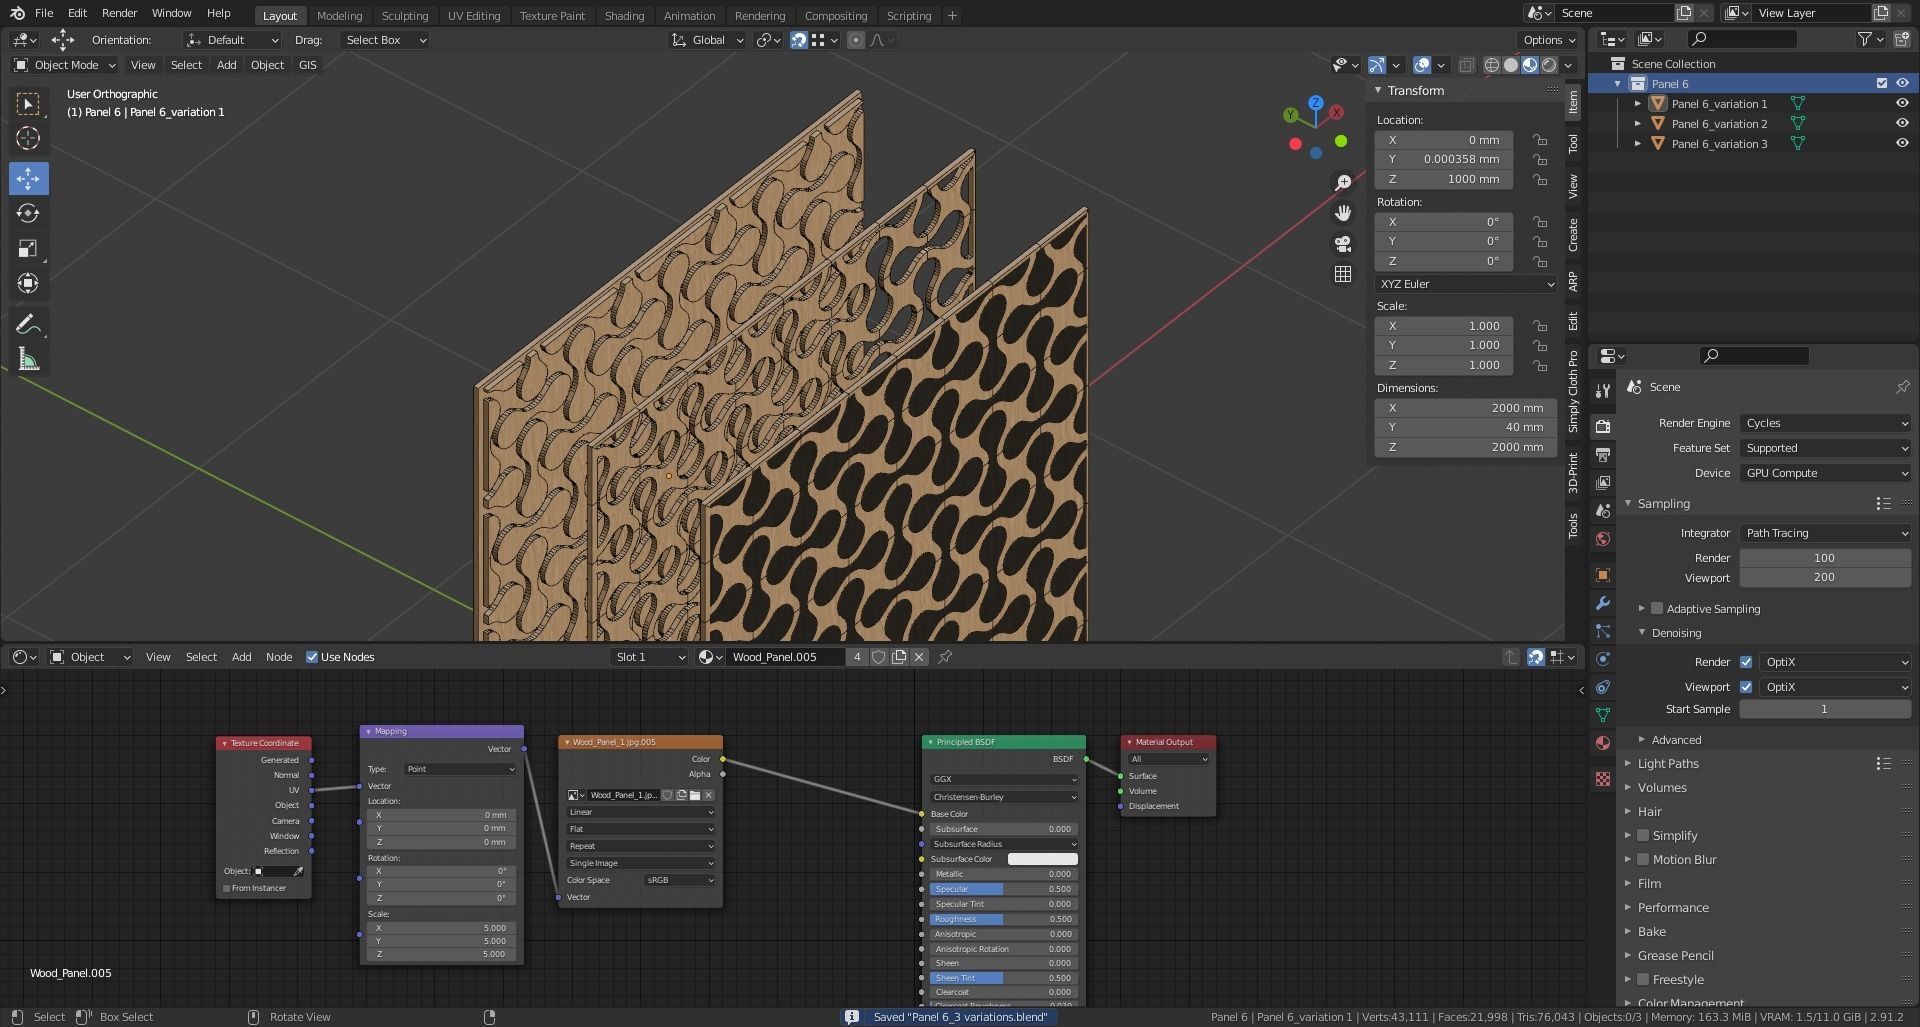The width and height of the screenshot is (1920, 1027).
Task: Select the Annotate tool
Action: (28, 324)
